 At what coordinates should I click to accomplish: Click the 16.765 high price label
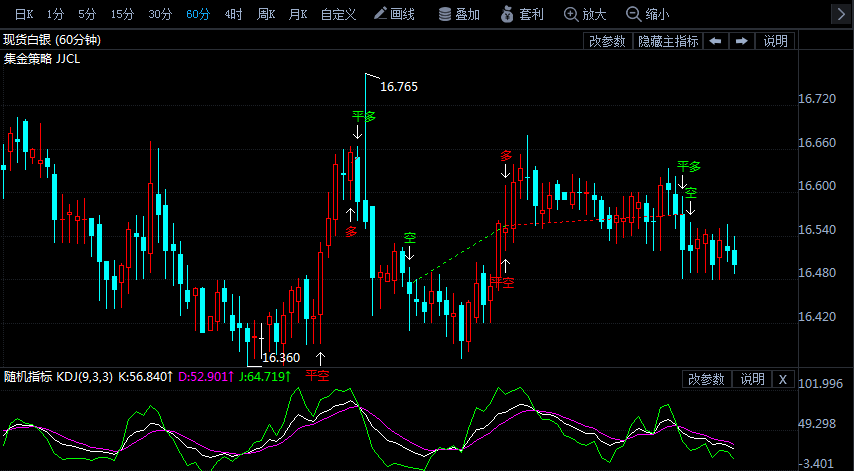coord(398,87)
